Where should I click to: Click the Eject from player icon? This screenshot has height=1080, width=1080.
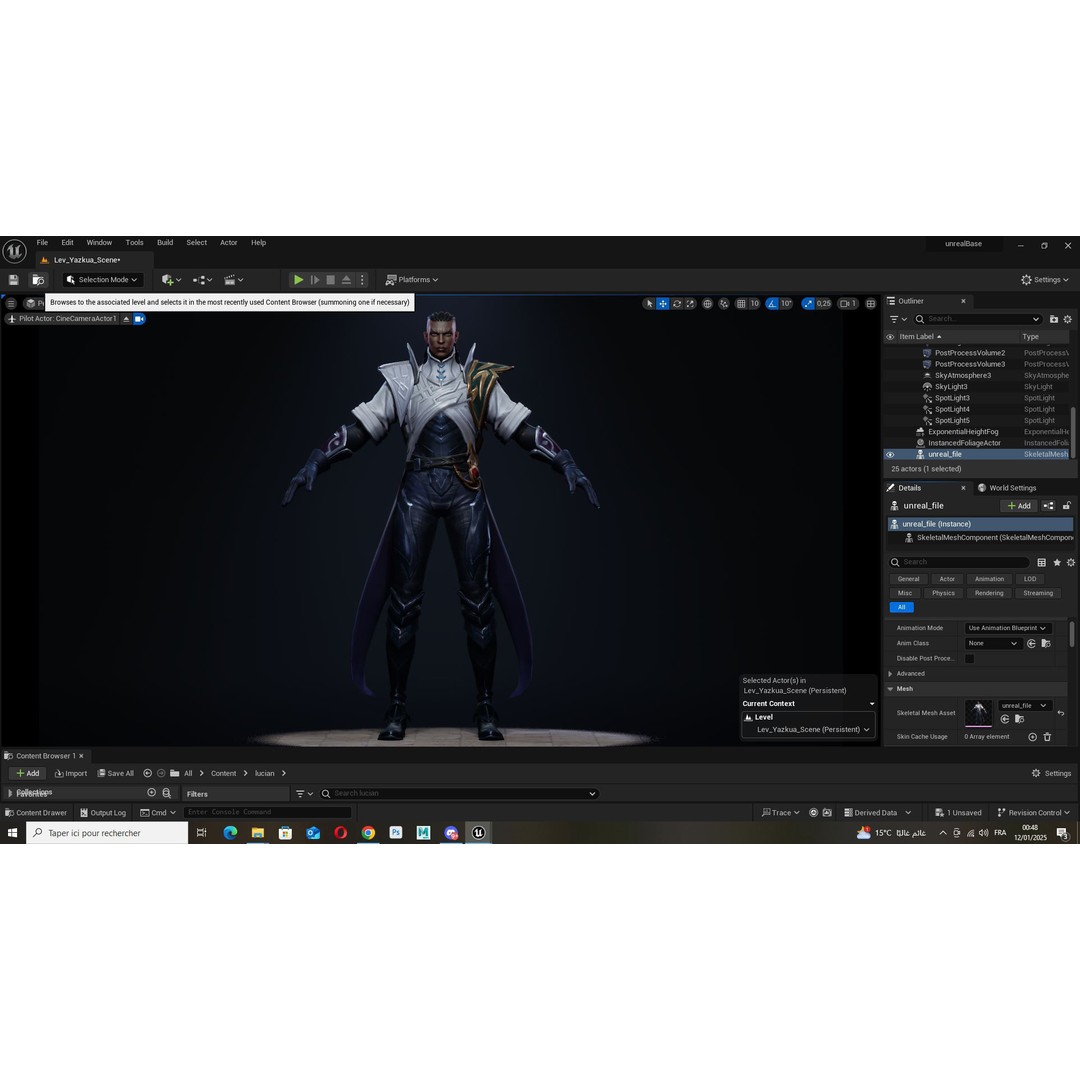point(346,280)
